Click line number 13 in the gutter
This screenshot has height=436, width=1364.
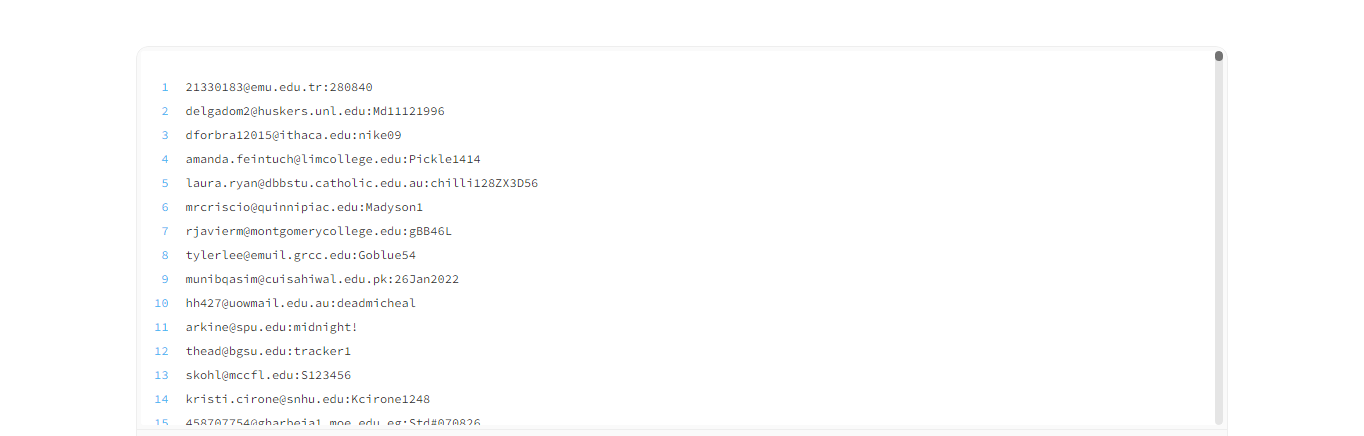tap(162, 375)
